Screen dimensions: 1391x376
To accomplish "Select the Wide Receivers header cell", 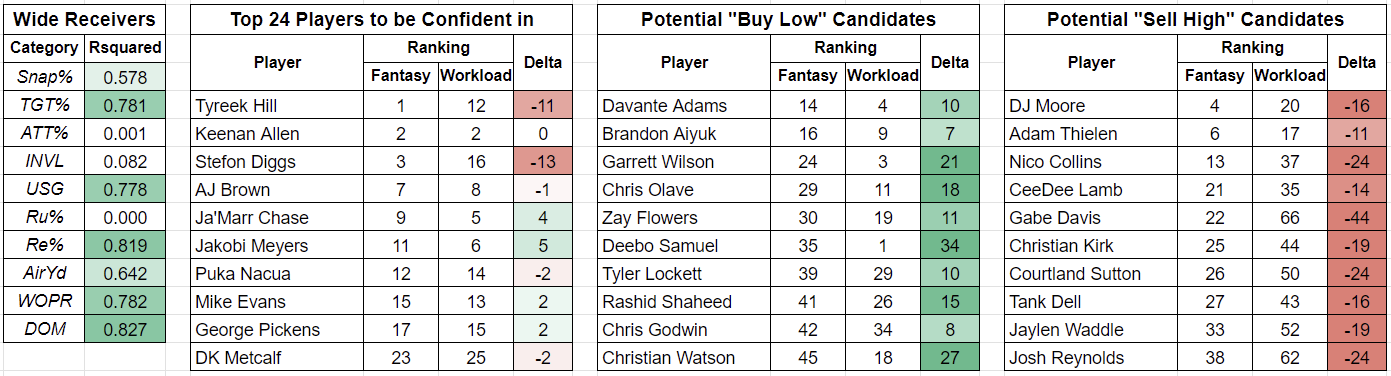I will pyautogui.click(x=86, y=19).
